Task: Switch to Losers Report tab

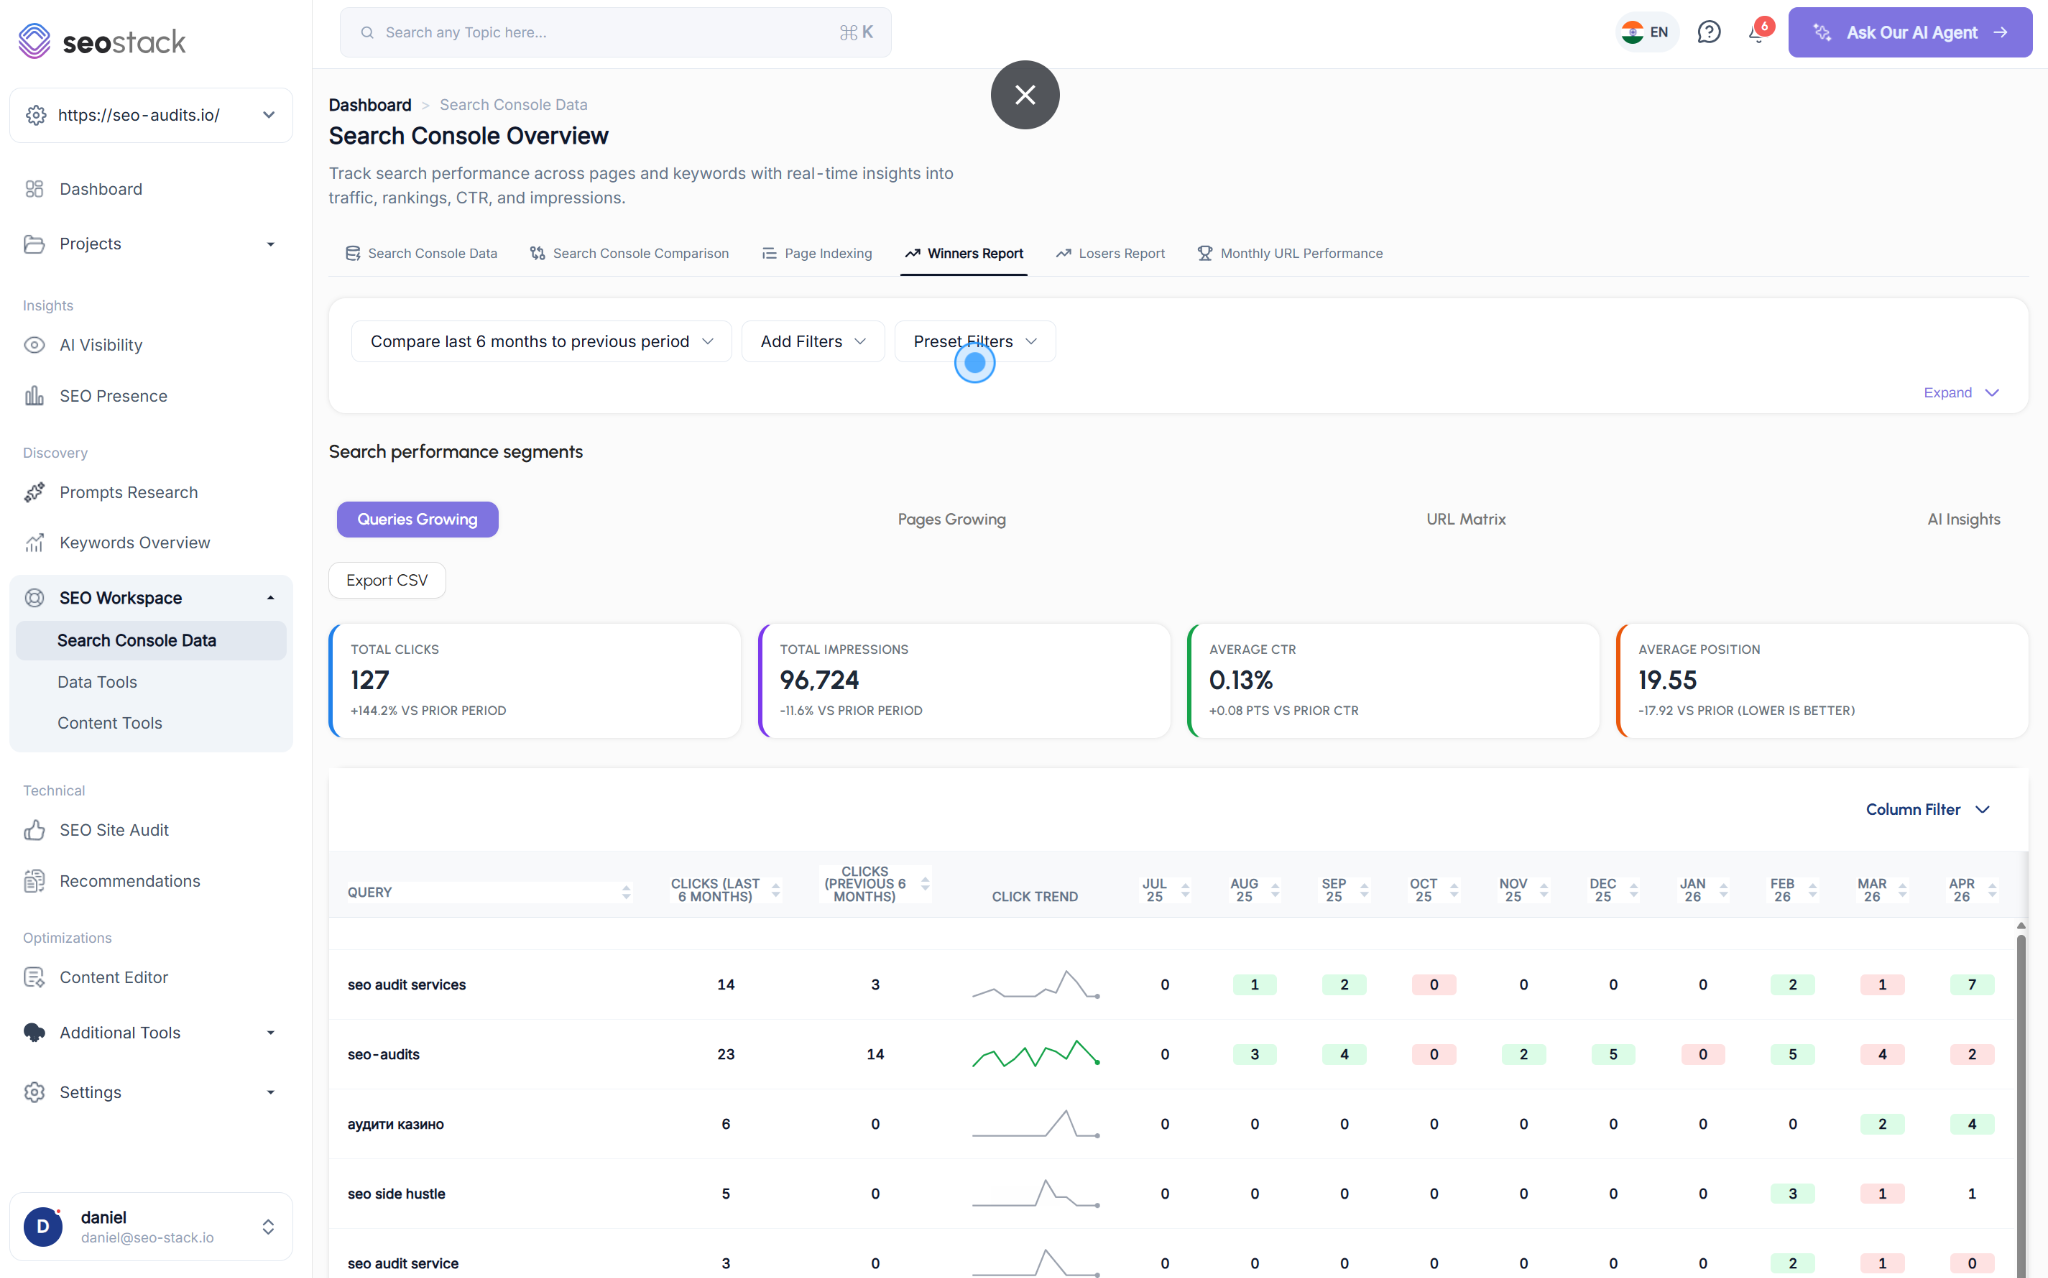Action: click(x=1110, y=253)
